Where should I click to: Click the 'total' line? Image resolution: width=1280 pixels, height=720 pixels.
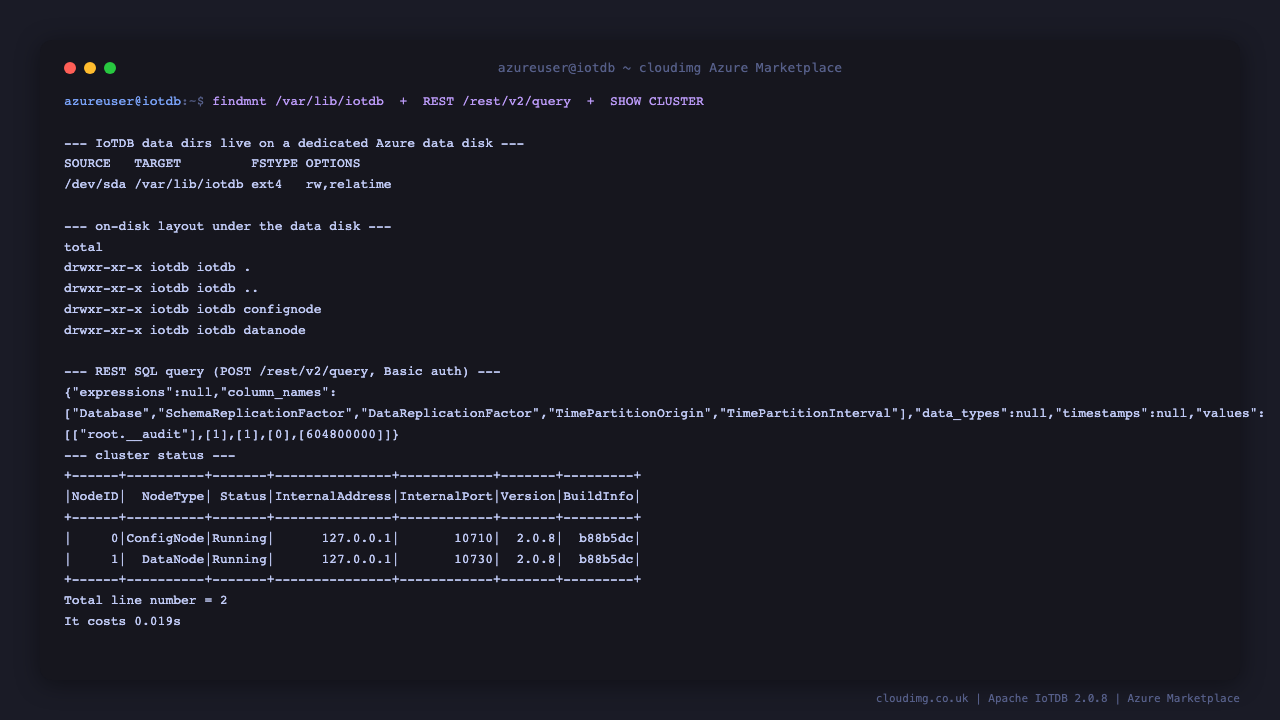pyautogui.click(x=83, y=247)
